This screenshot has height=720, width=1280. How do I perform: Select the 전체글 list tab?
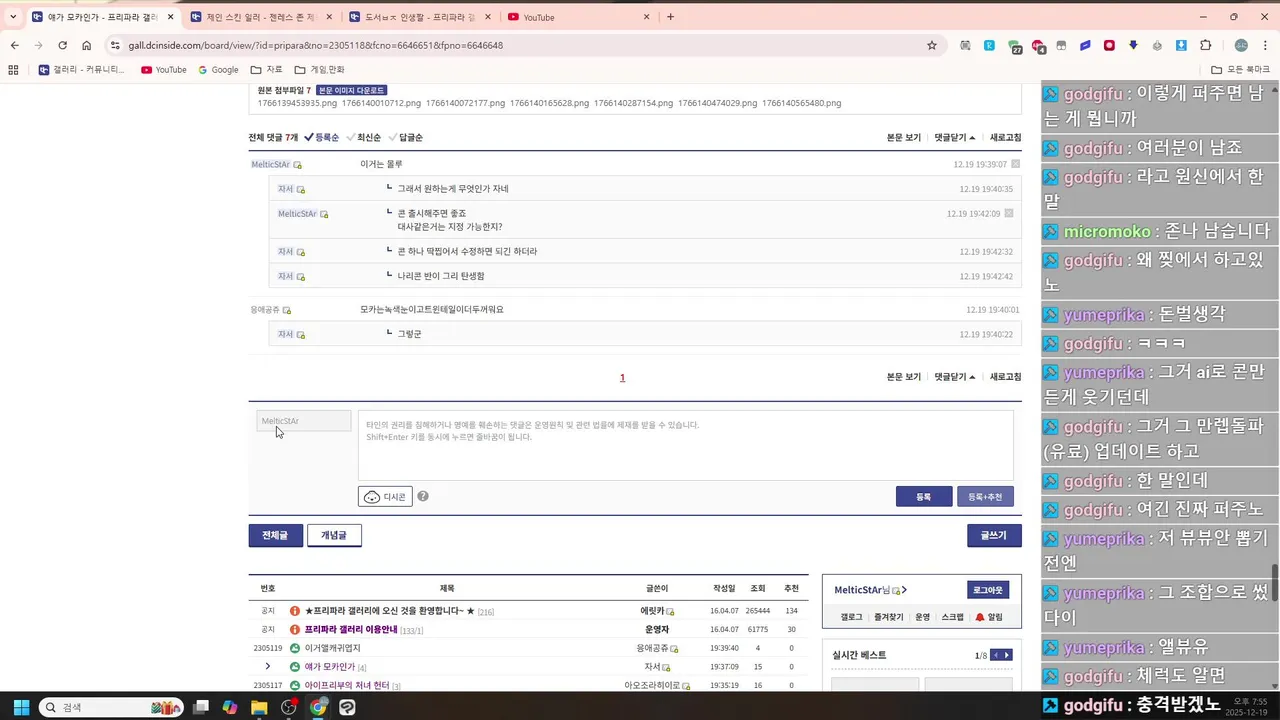(x=275, y=536)
